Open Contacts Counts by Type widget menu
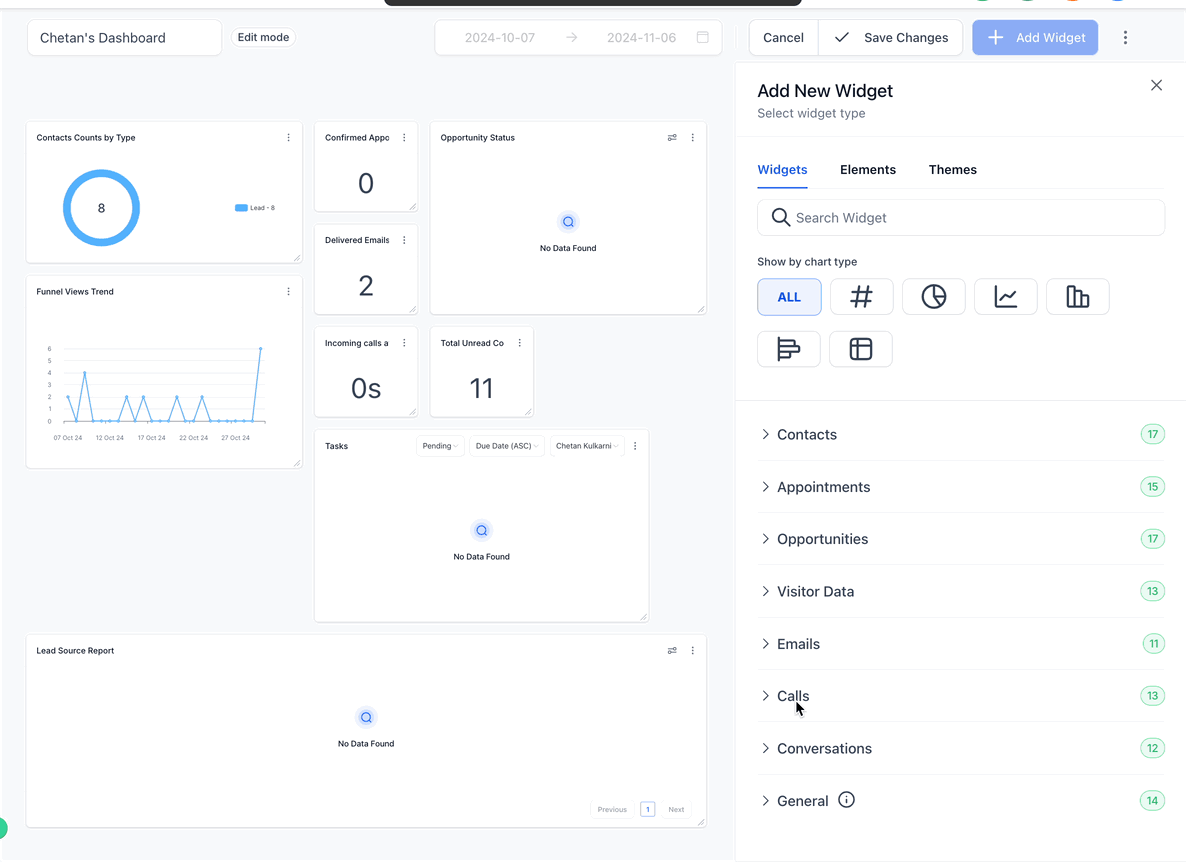This screenshot has height=862, width=1186. [x=288, y=138]
